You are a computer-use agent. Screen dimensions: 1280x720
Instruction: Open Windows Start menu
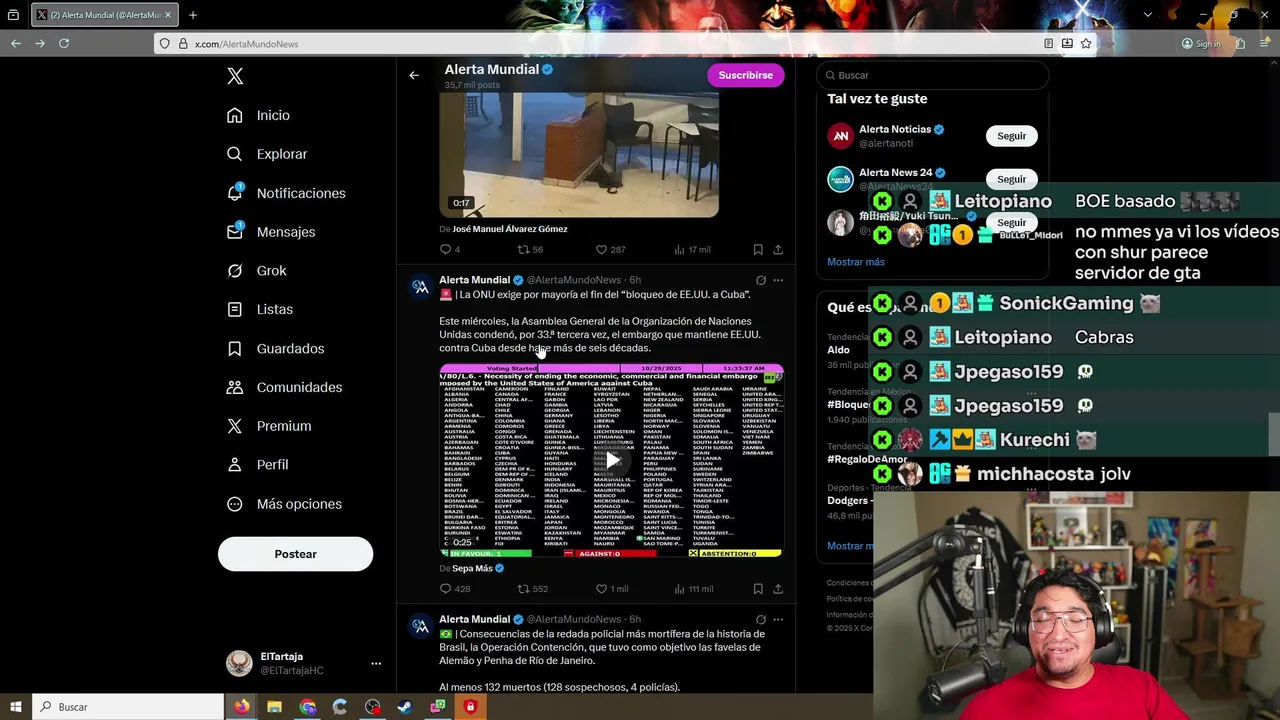click(15, 707)
